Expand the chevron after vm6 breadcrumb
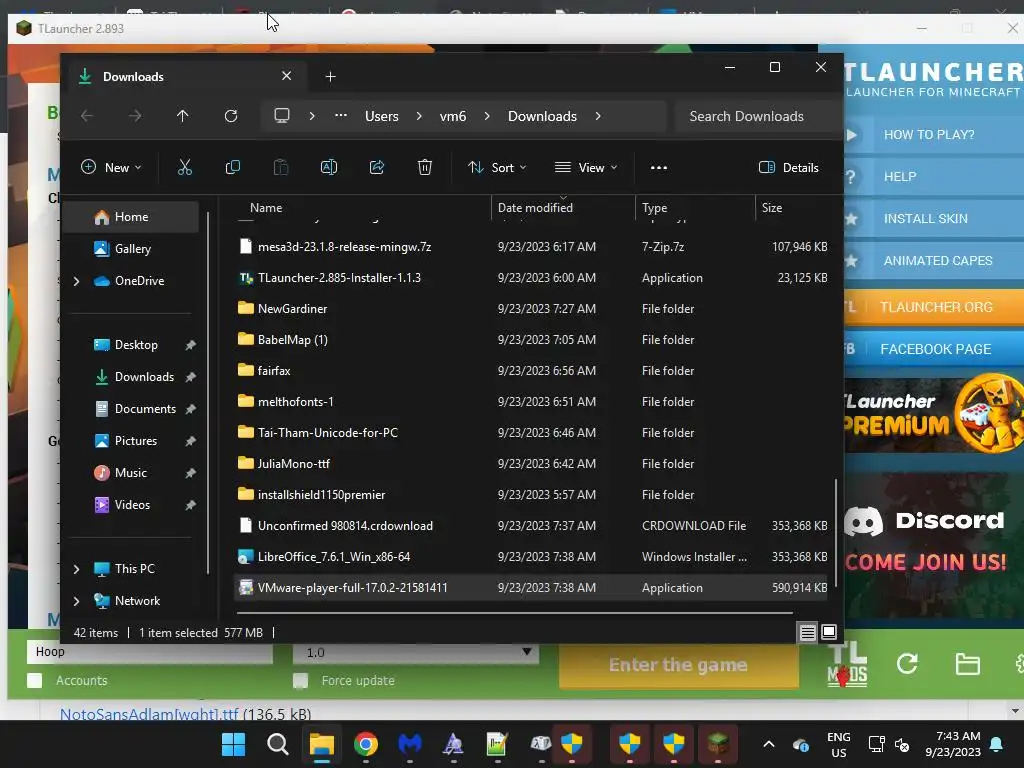This screenshot has width=1024, height=768. pyautogui.click(x=487, y=116)
